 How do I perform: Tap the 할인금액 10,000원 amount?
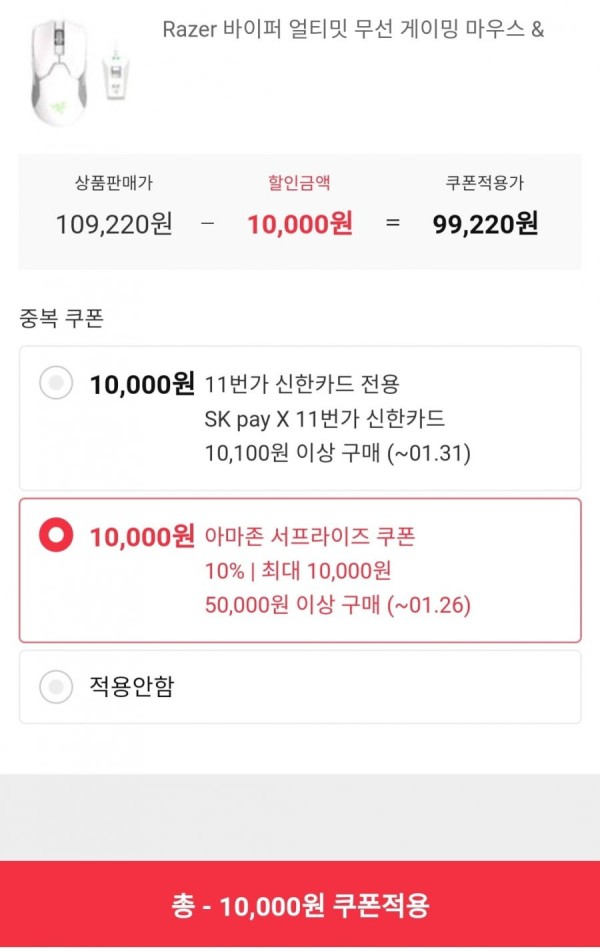click(300, 224)
